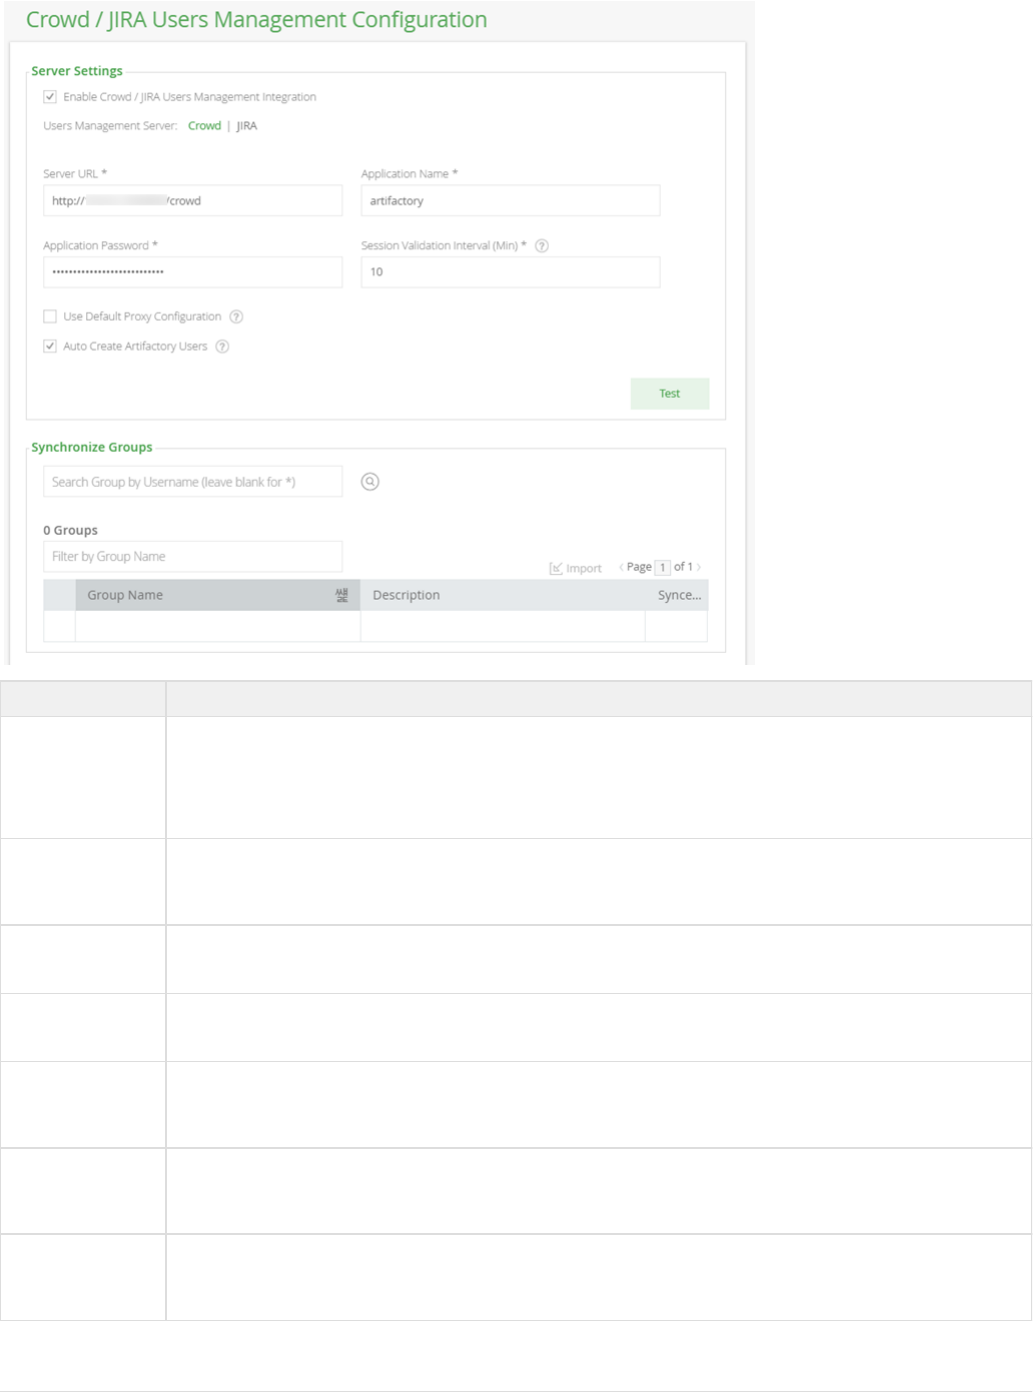Open help icon for Use Default Proxy Configuration
The width and height of the screenshot is (1033, 1392).
coord(236,317)
